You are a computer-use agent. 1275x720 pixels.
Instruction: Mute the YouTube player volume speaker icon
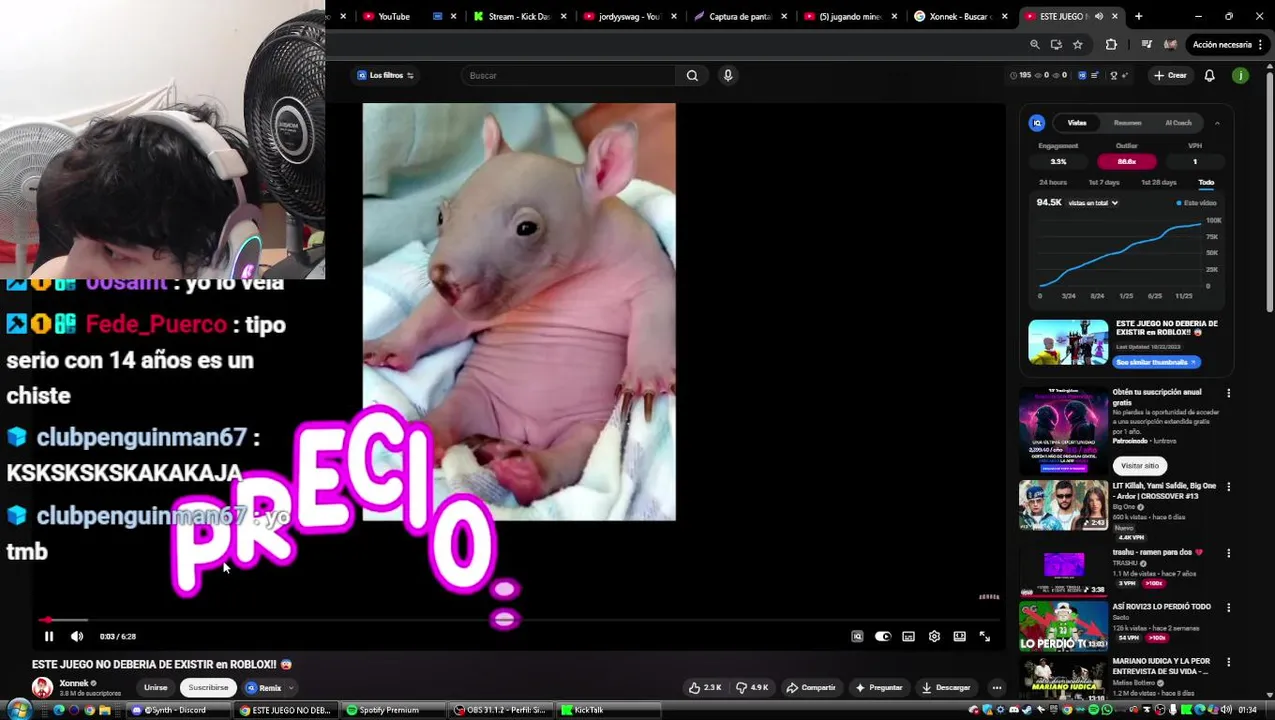click(77, 636)
